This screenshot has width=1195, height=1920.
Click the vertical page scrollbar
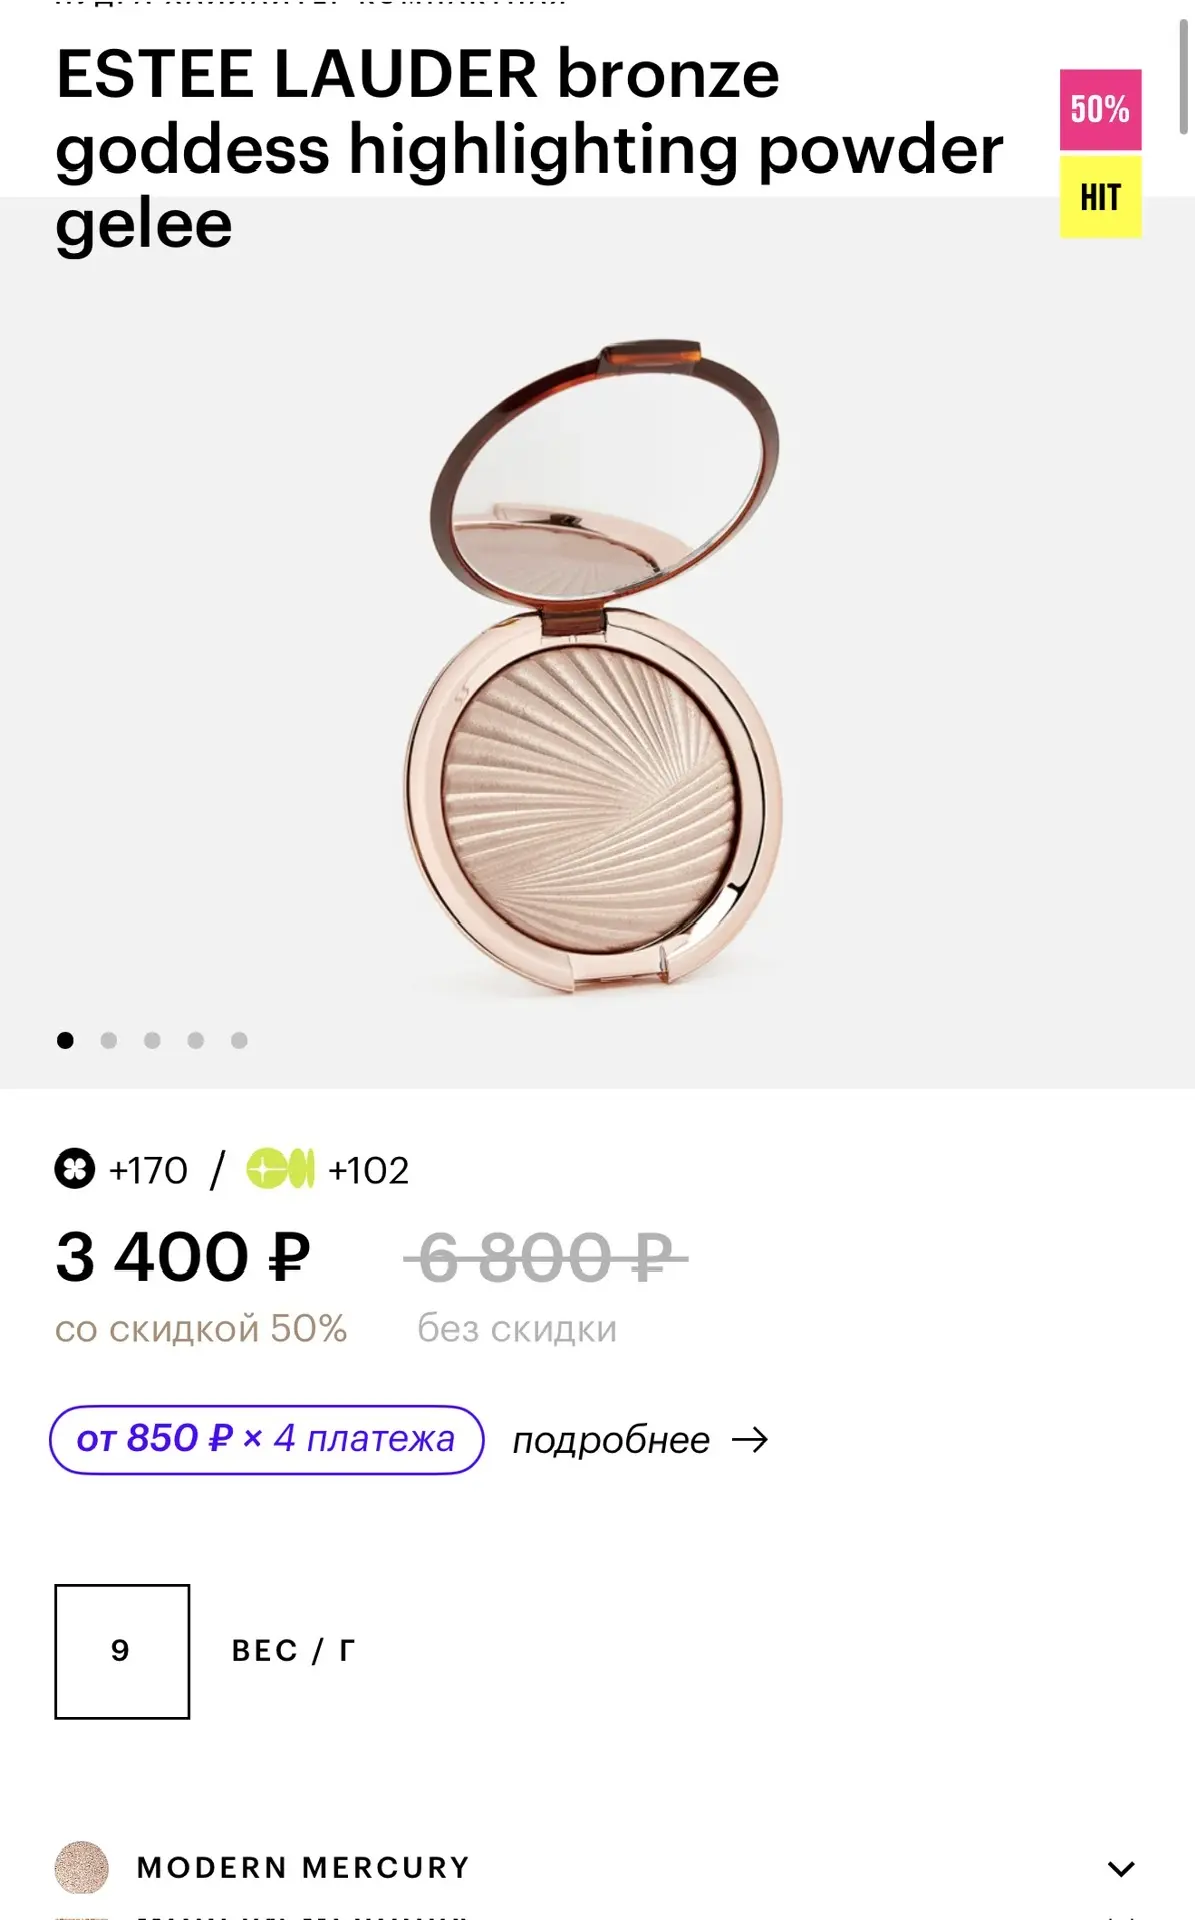click(1184, 75)
